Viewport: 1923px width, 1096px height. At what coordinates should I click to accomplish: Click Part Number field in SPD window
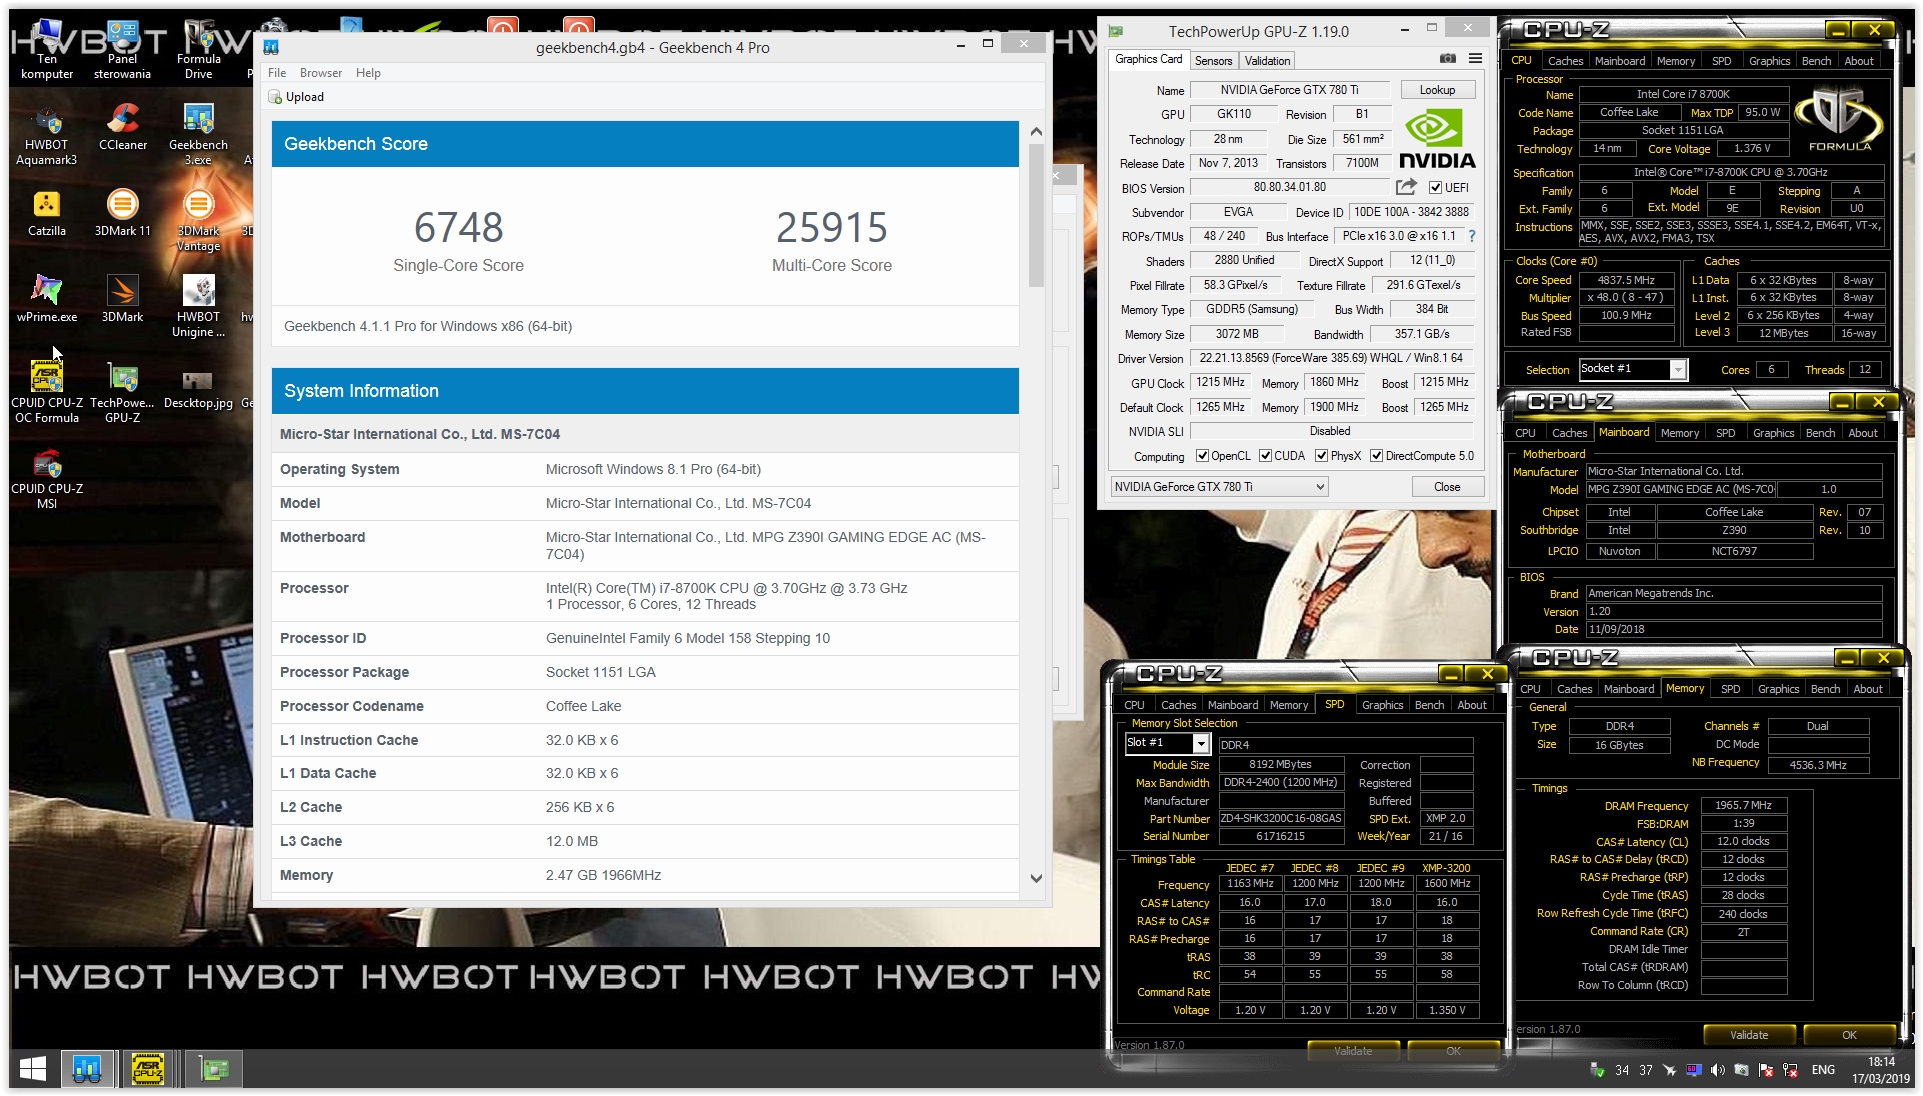[x=1281, y=818]
